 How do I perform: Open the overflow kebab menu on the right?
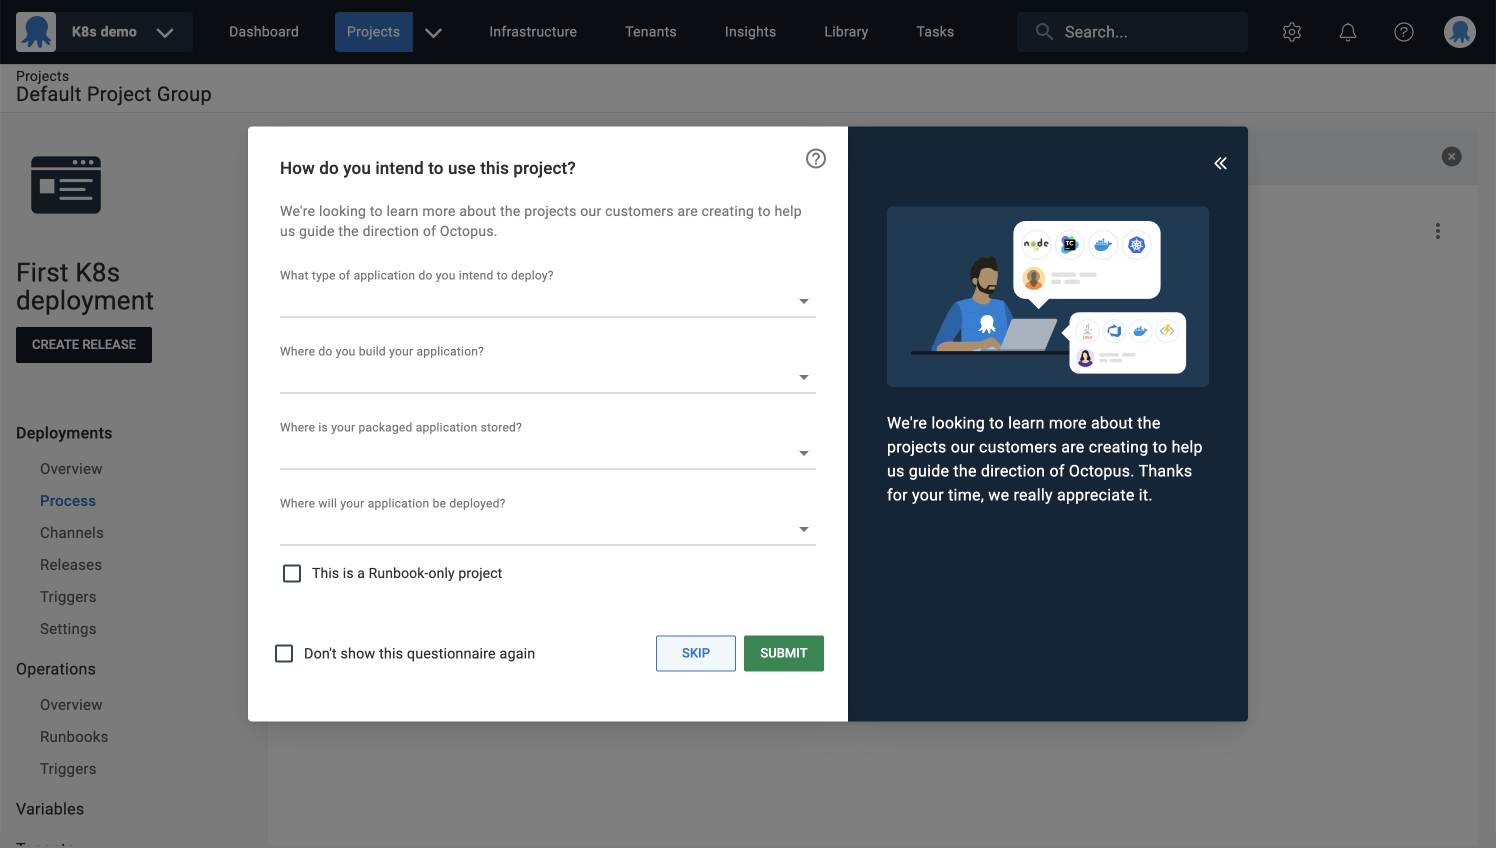coord(1437,230)
